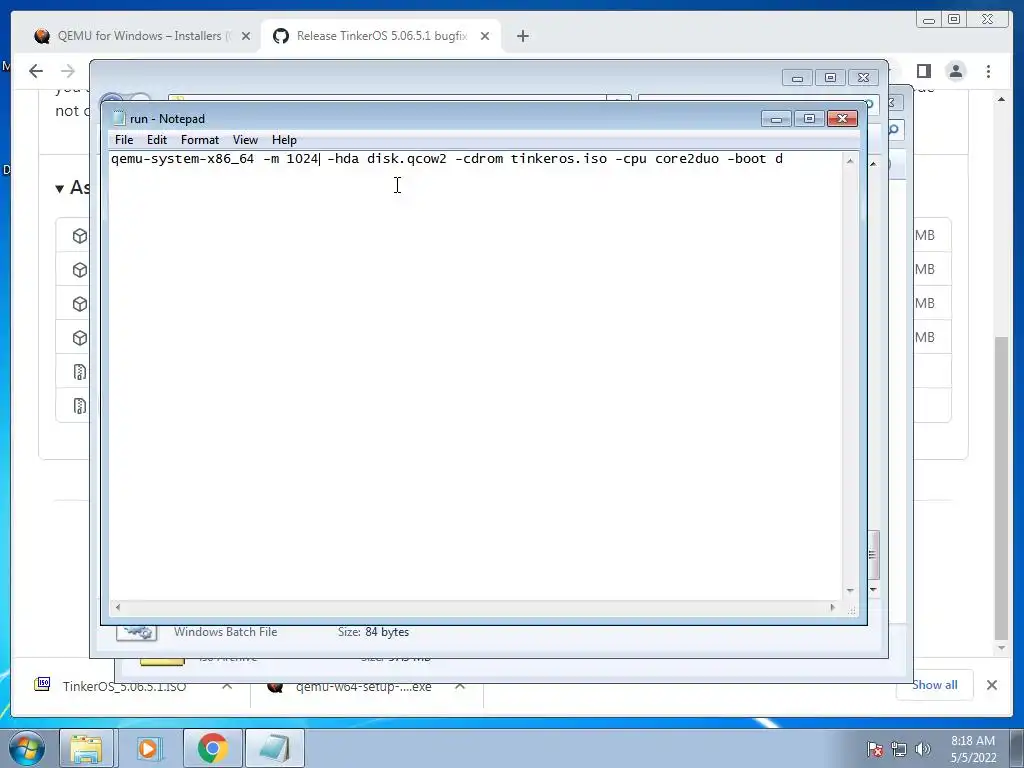Maximize the run - Notepad window
1024x768 pixels.
[x=809, y=119]
